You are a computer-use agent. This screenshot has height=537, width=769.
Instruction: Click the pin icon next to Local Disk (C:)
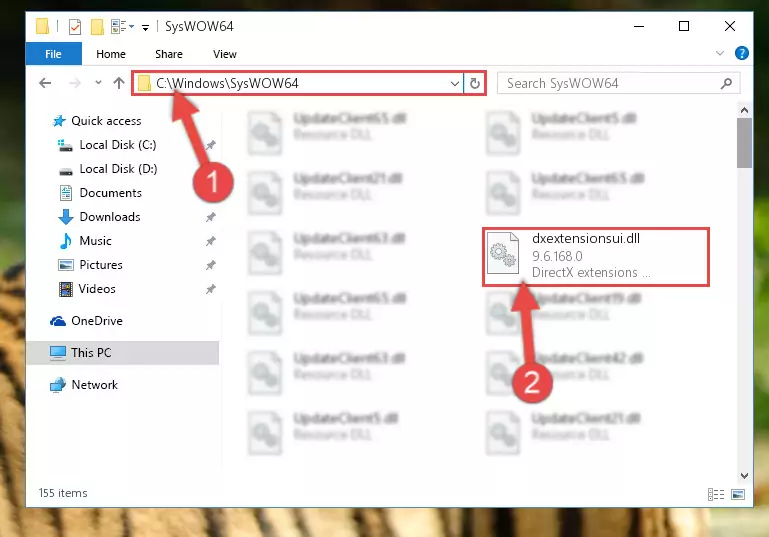click(x=210, y=145)
